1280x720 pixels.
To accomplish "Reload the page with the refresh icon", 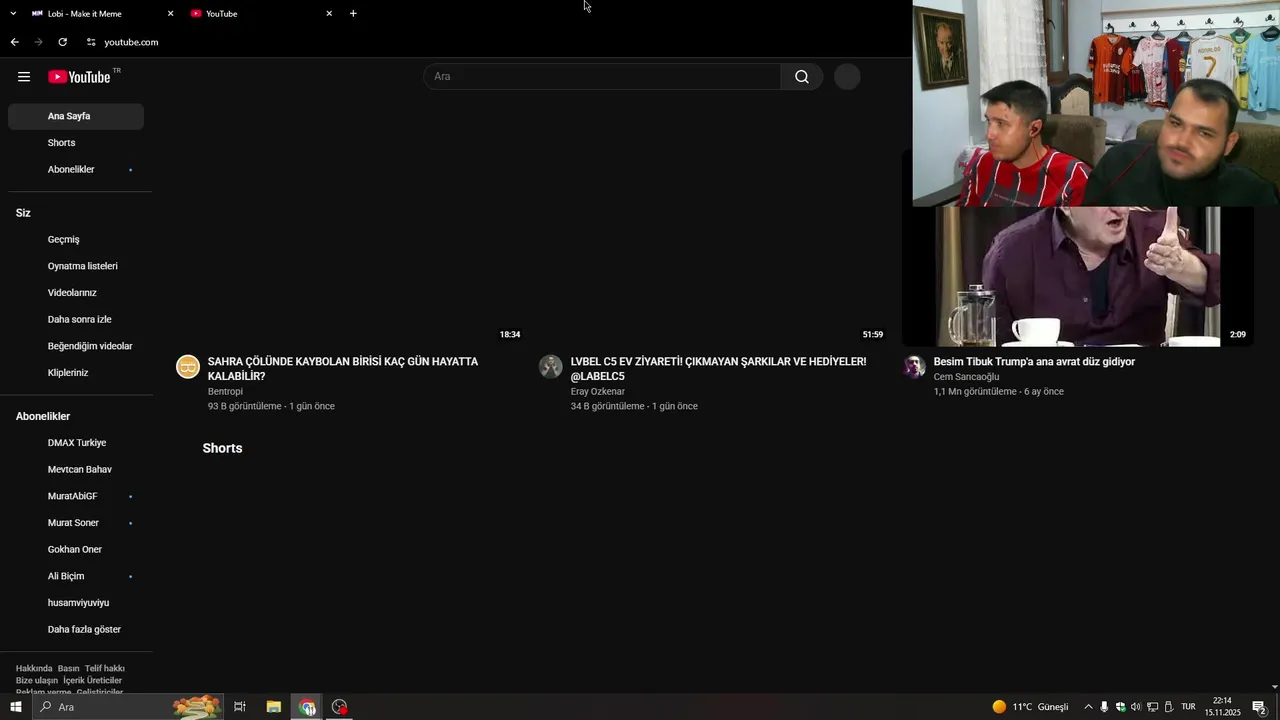I will (x=62, y=42).
